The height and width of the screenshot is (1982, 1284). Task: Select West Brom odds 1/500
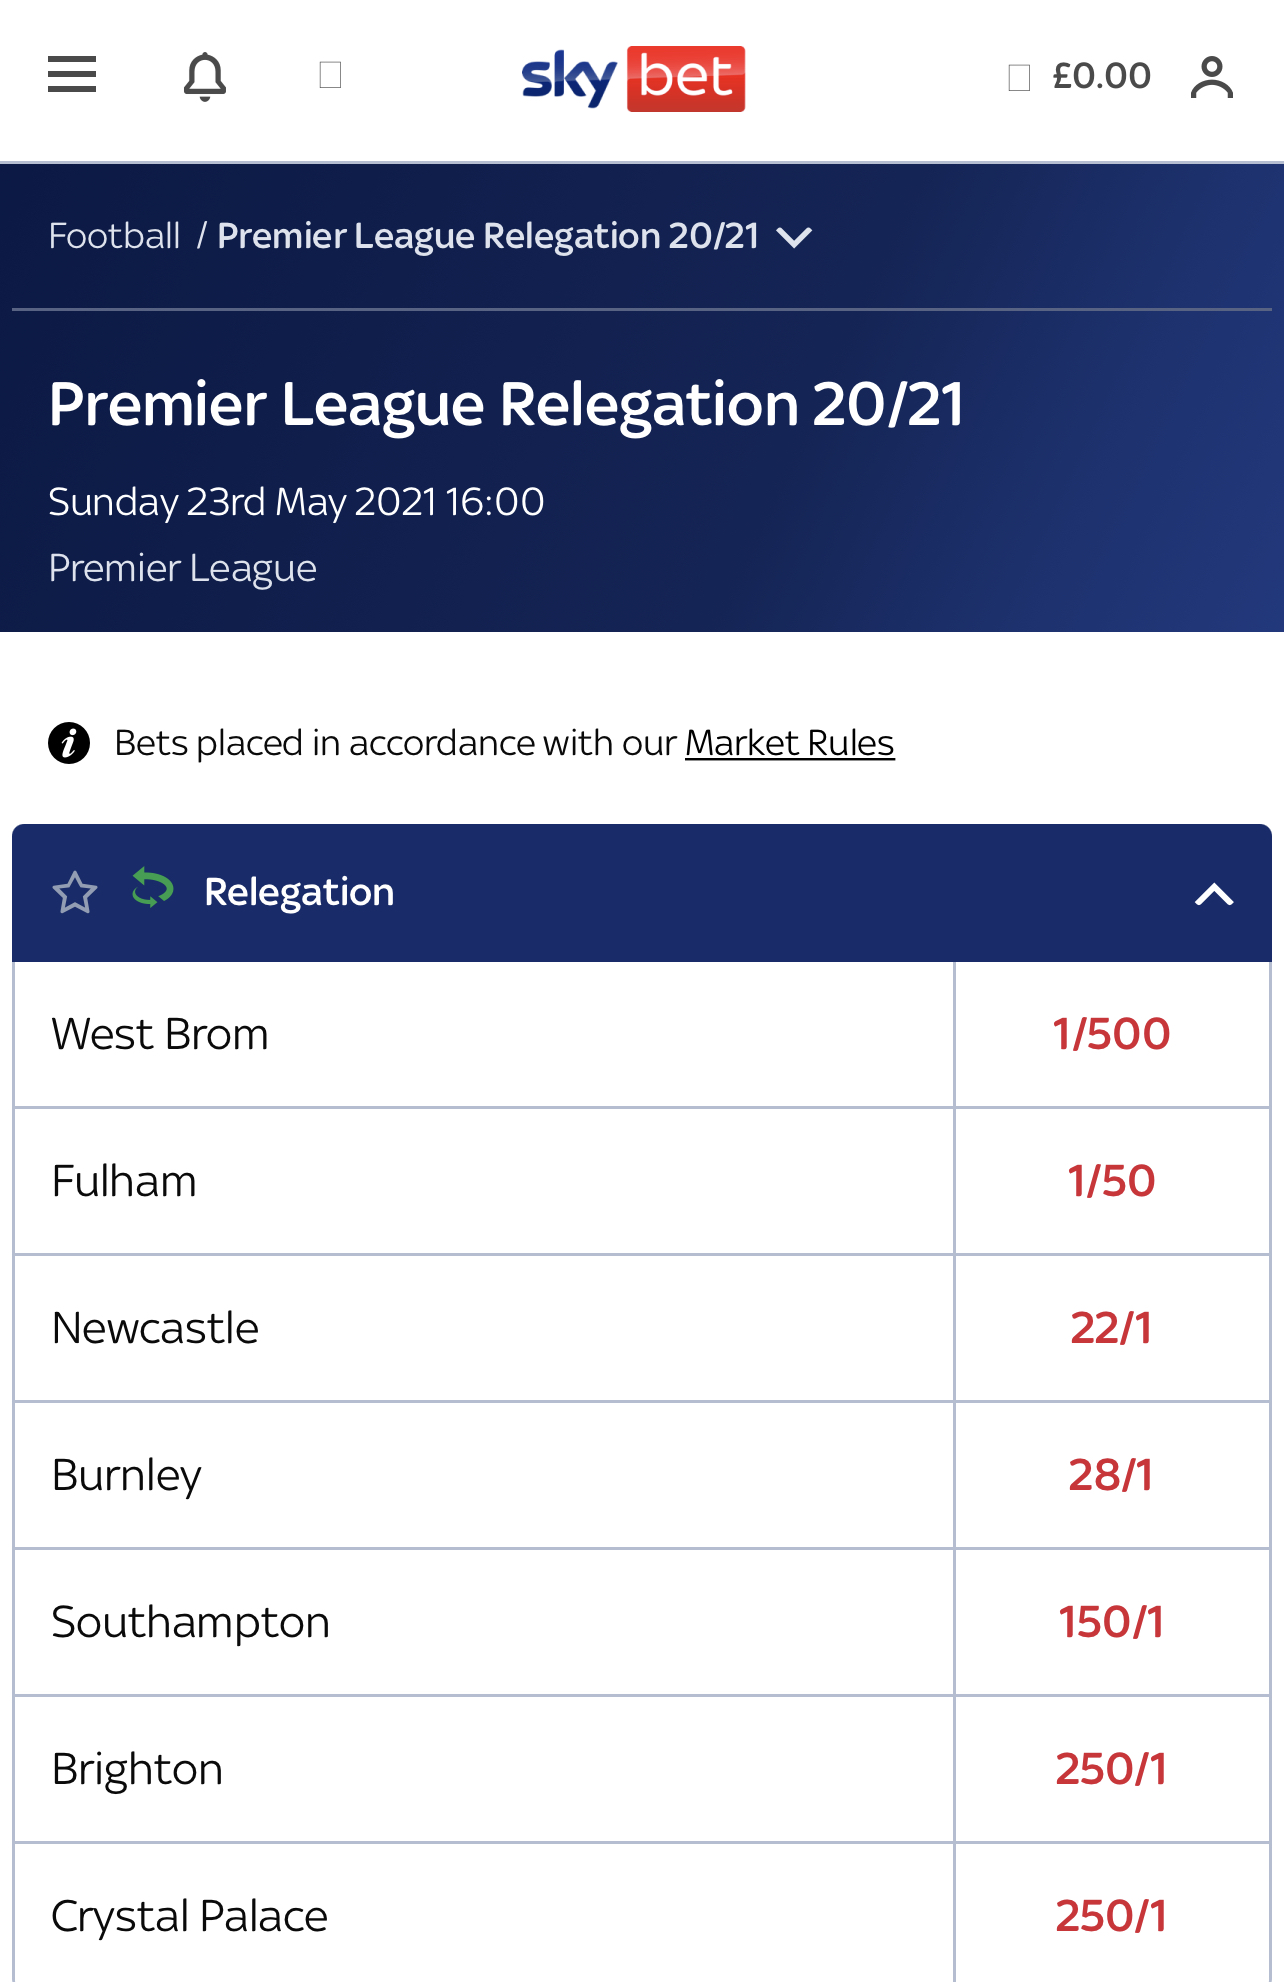coord(1112,1034)
